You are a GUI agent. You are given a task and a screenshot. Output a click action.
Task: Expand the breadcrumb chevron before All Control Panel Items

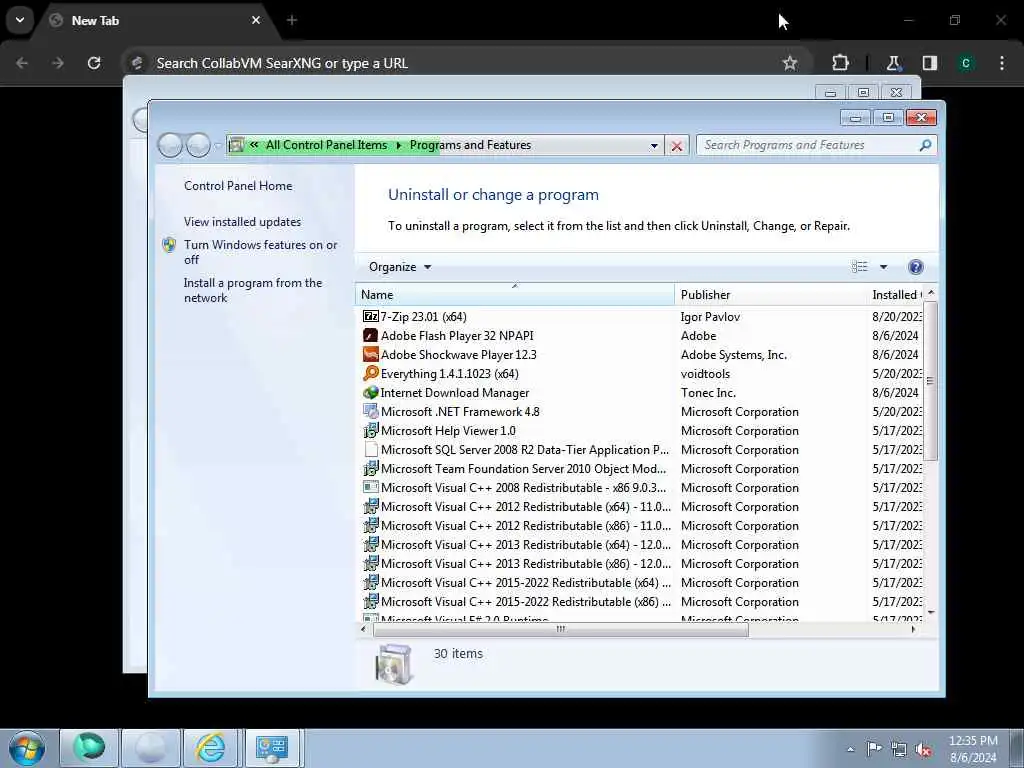pyautogui.click(x=253, y=145)
